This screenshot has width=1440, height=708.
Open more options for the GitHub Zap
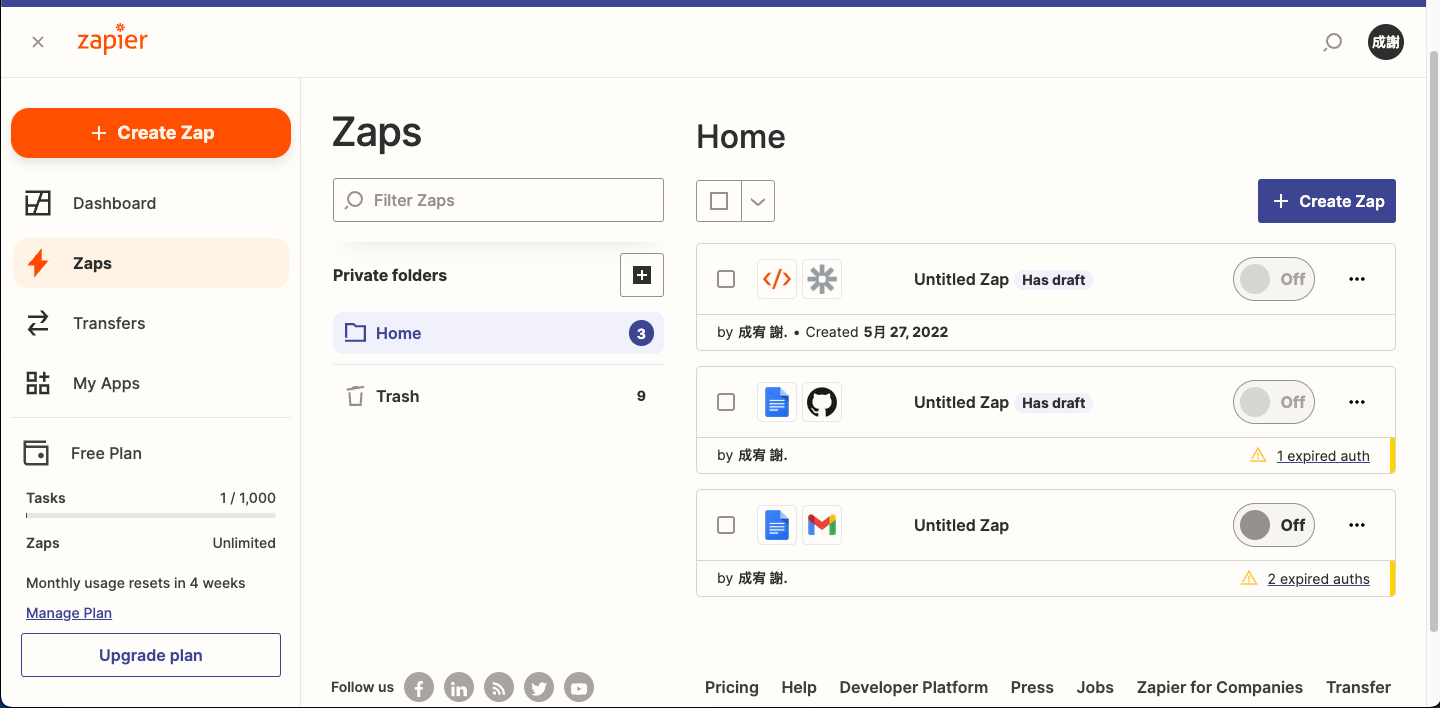click(1357, 402)
